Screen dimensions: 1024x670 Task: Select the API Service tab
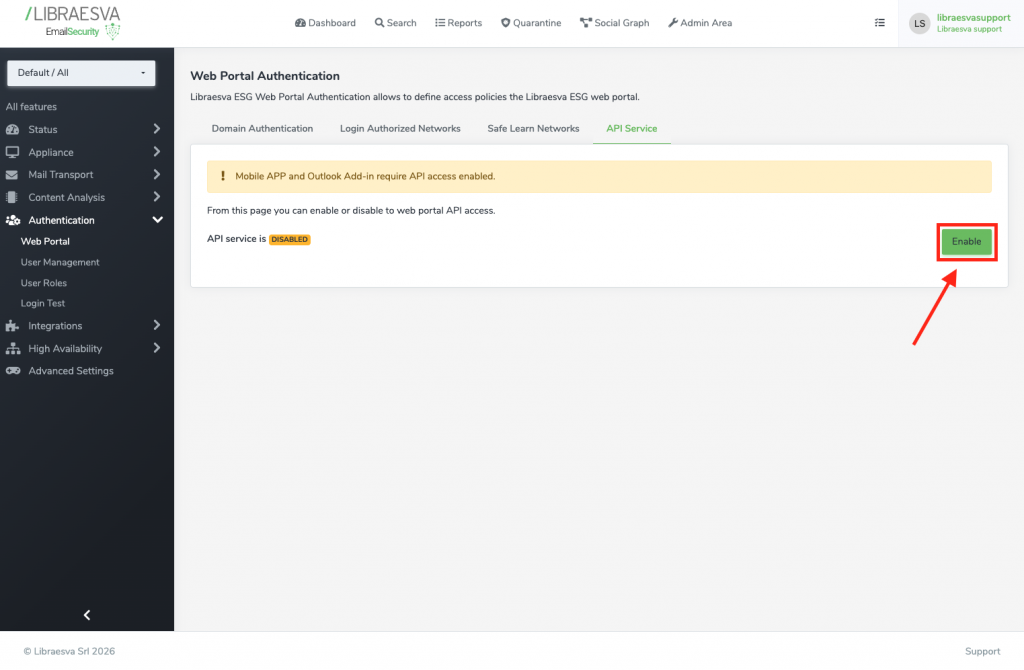[632, 129]
